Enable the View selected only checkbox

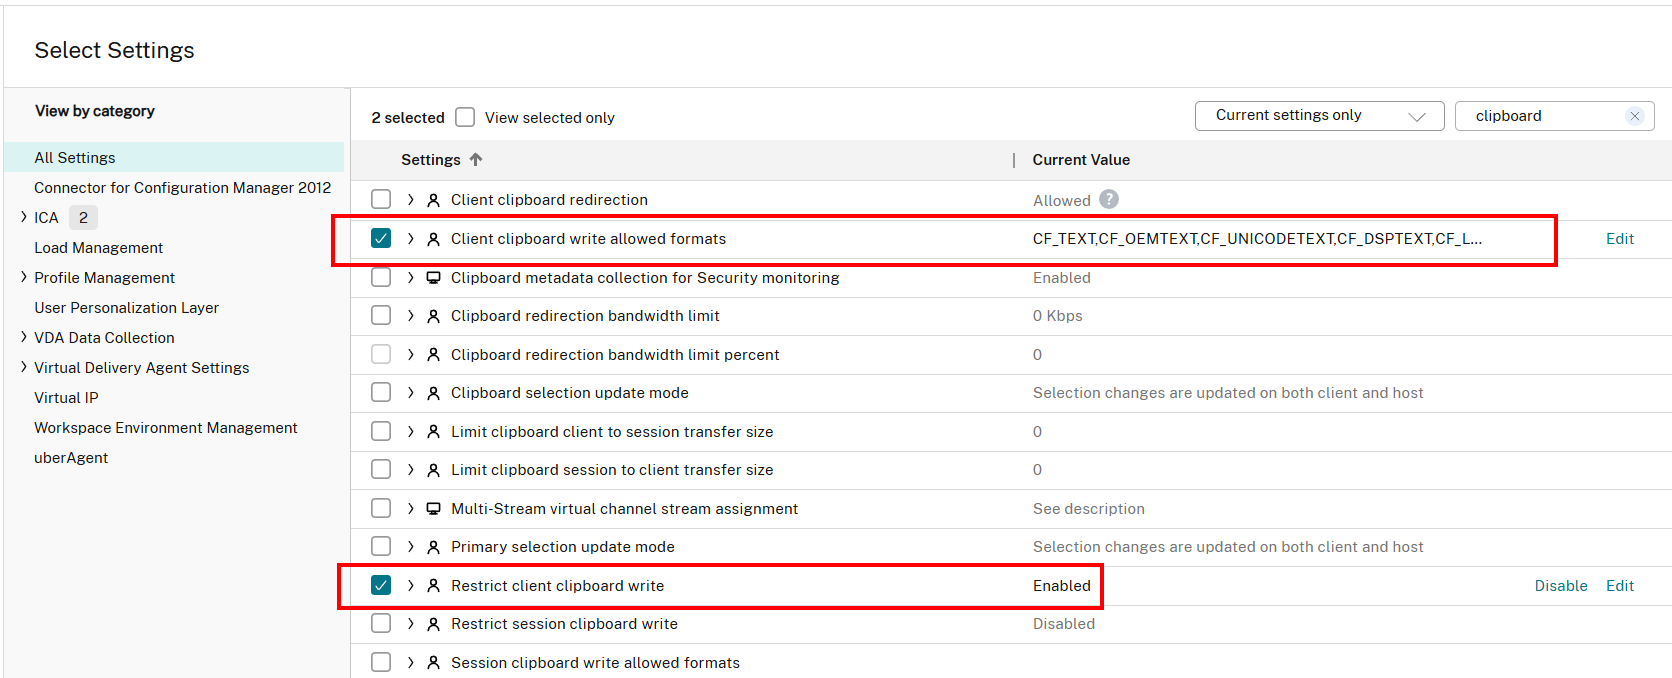(x=465, y=117)
